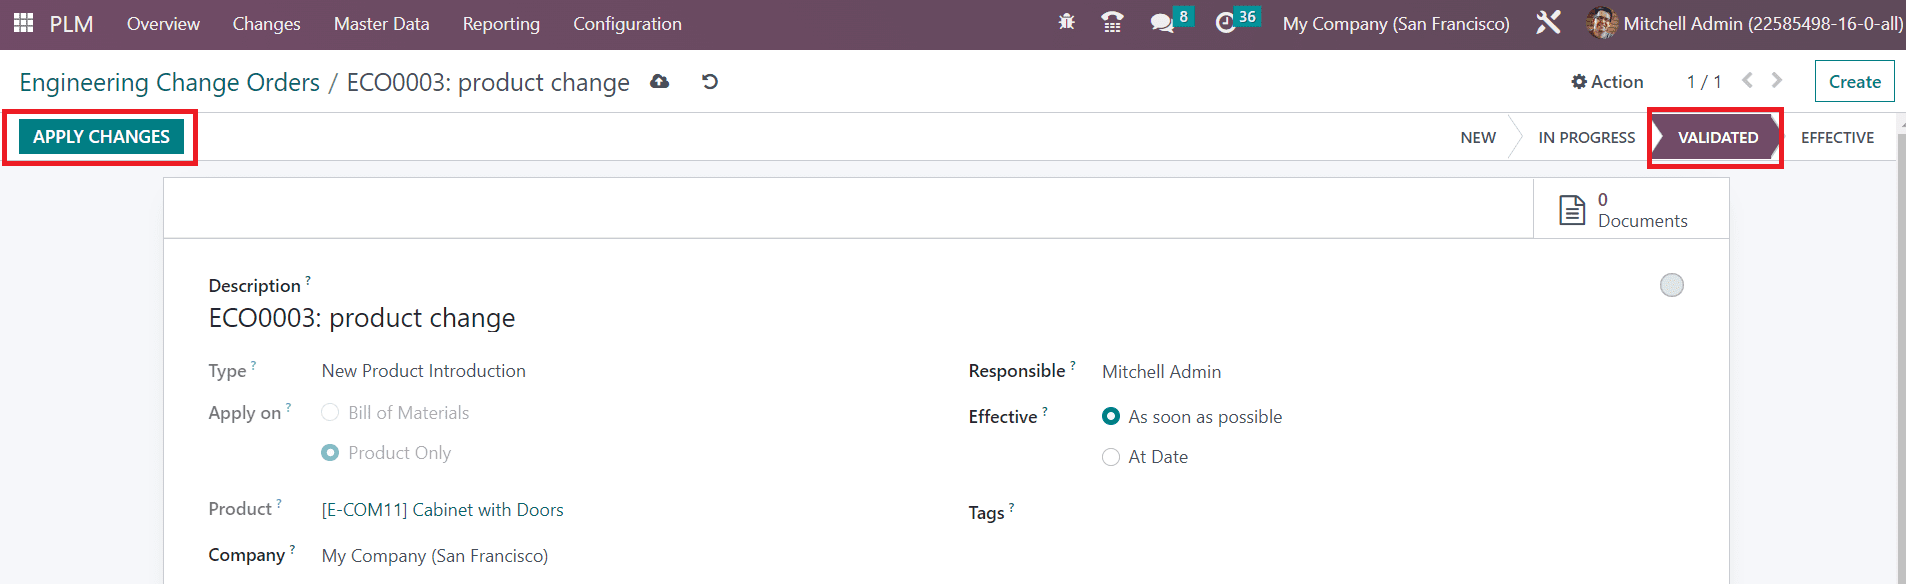Open the Cabinet with Doors product link
The image size is (1906, 584).
coord(442,510)
